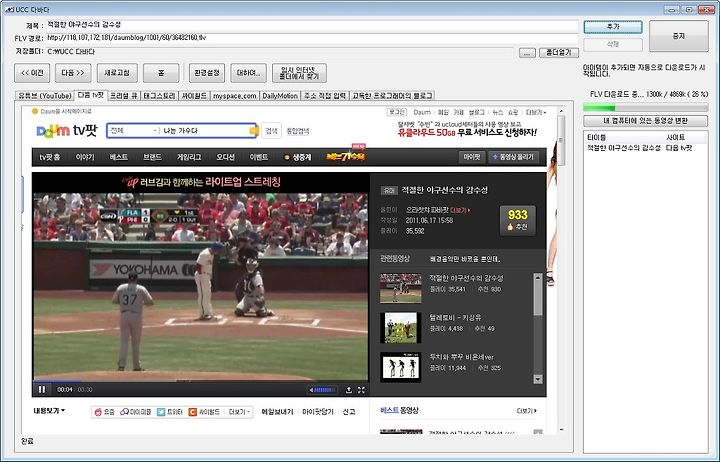Switch to the DailyMotion tab
This screenshot has height=462, width=720.
(280, 96)
